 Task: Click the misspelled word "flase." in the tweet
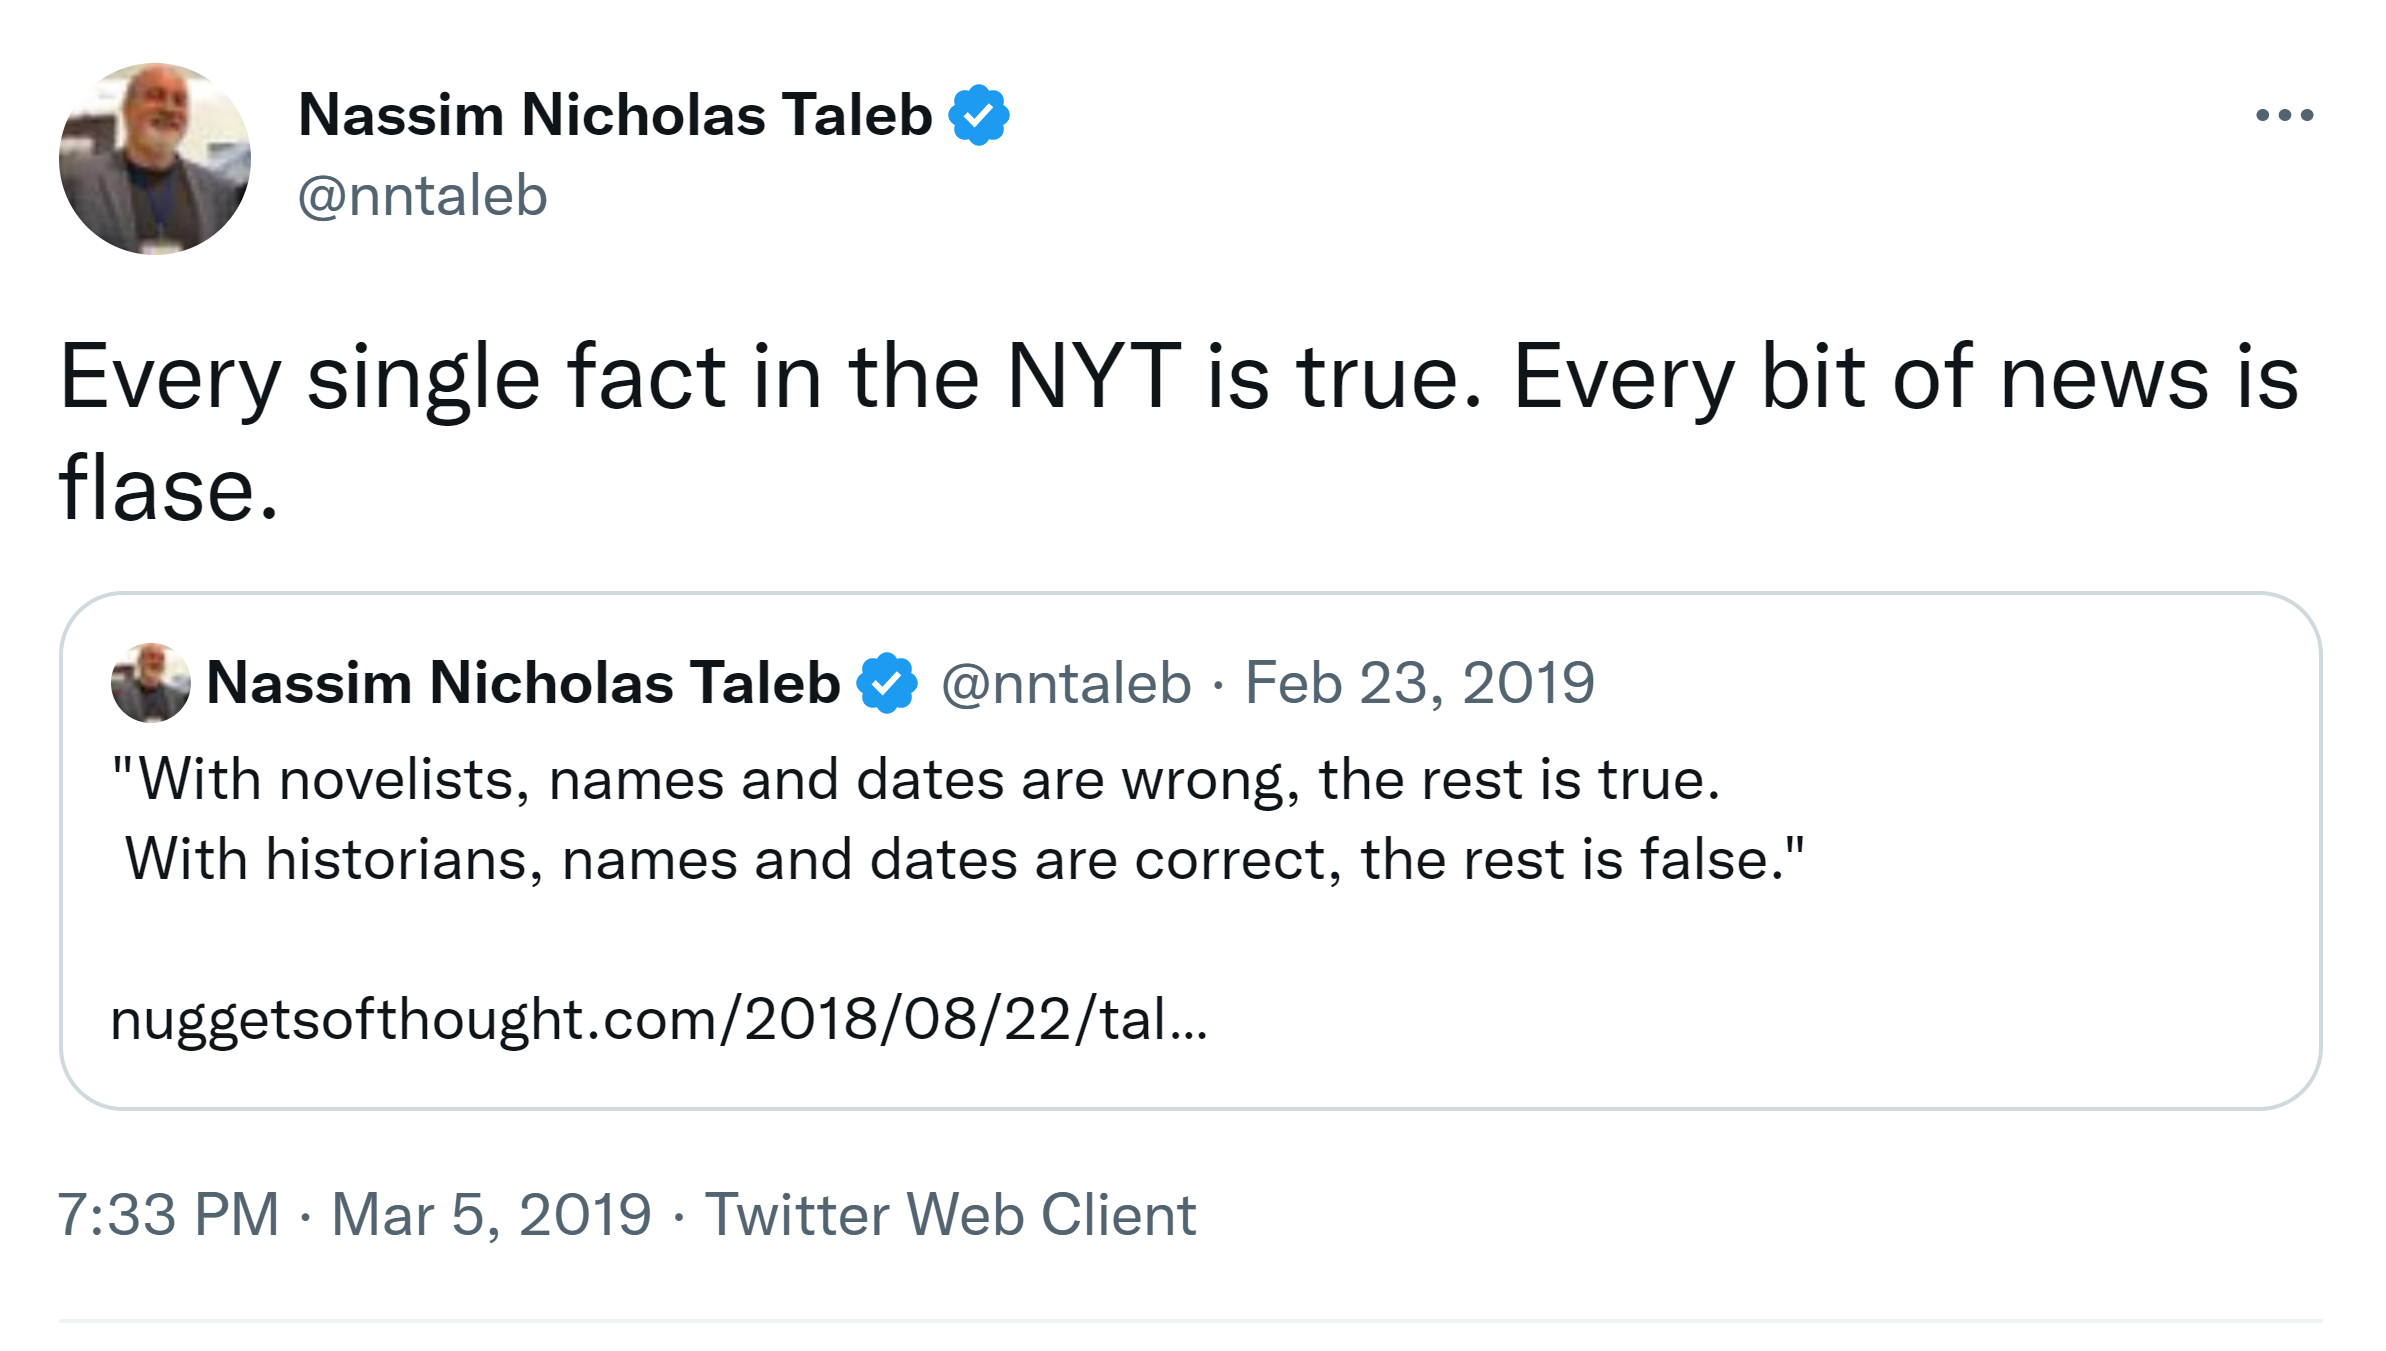coord(168,489)
